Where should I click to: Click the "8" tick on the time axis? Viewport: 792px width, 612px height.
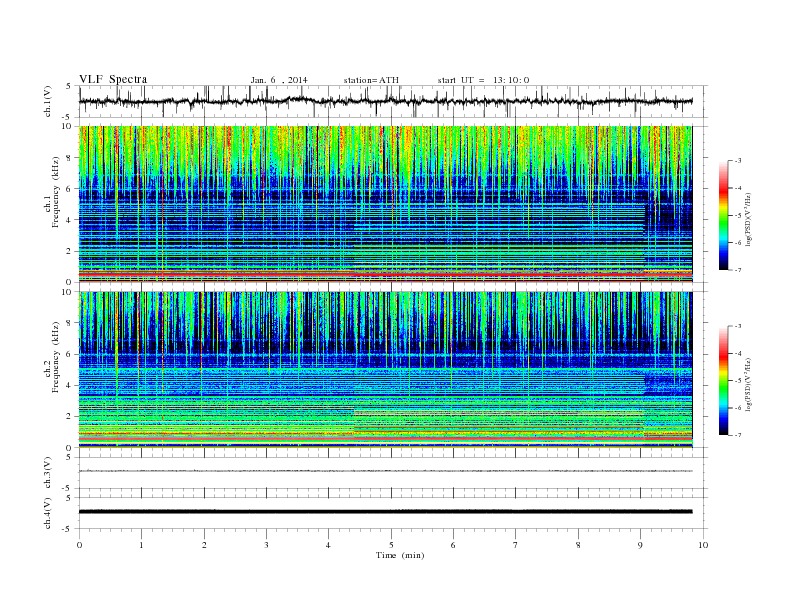tap(578, 545)
